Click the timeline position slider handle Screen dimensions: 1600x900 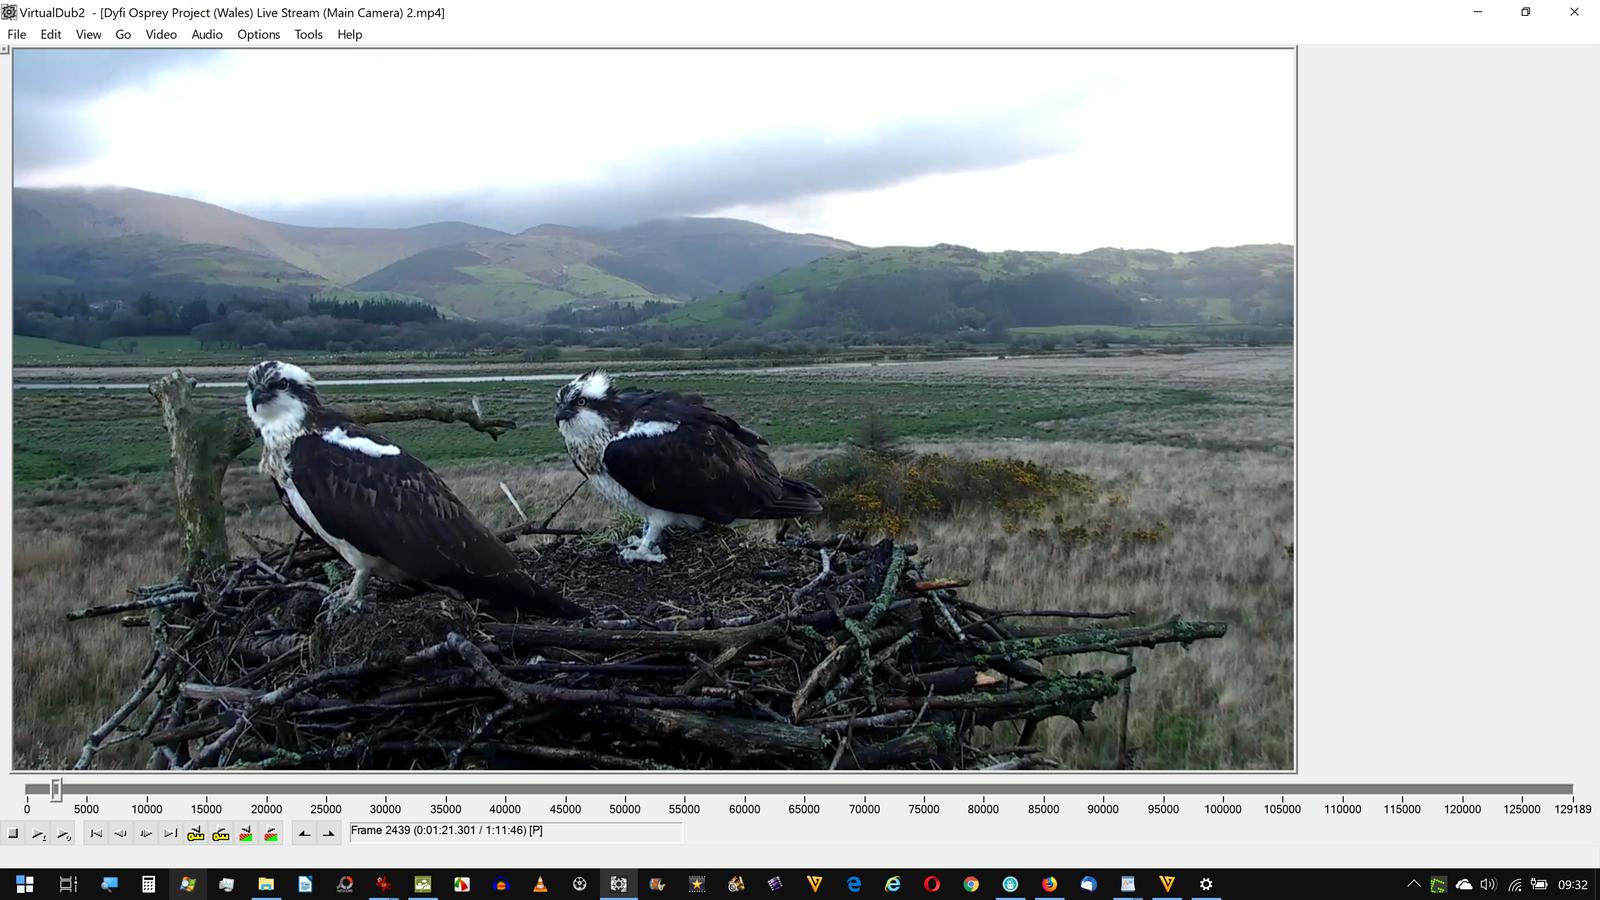(x=56, y=790)
